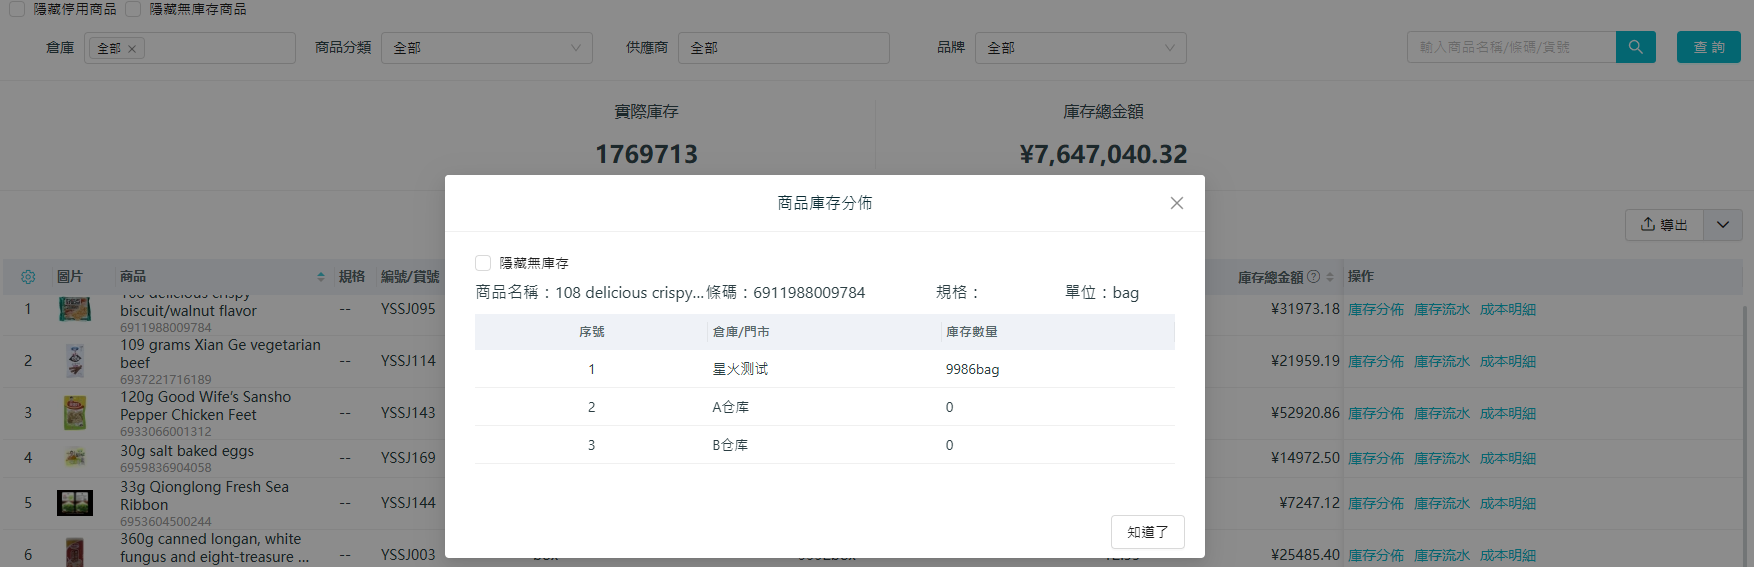
Task: Focus the product name search input
Action: coord(1510,47)
